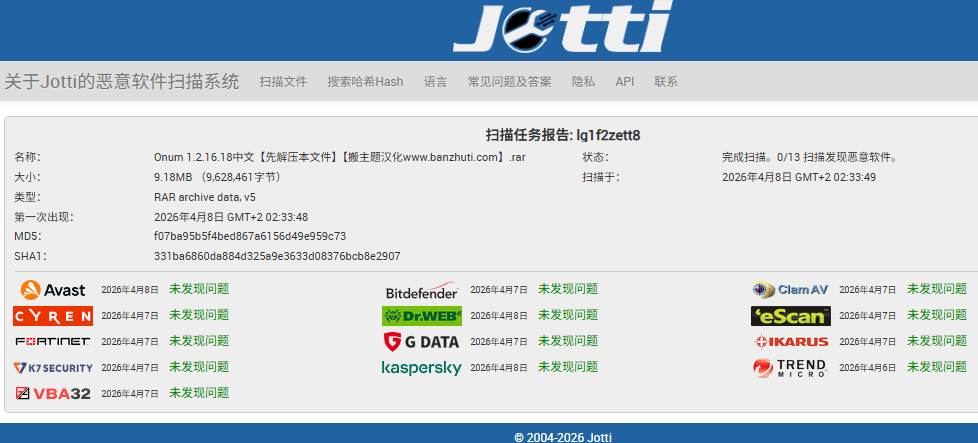
Task: Click the SHA1: field label
Action: click(31, 256)
